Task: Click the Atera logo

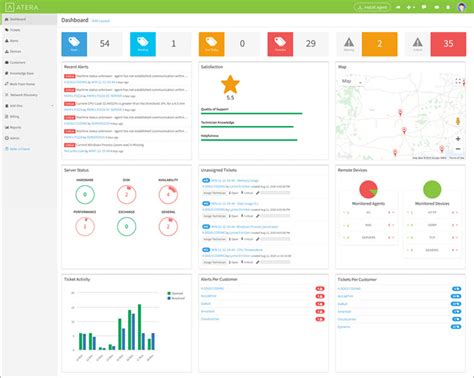Action: click(x=22, y=7)
